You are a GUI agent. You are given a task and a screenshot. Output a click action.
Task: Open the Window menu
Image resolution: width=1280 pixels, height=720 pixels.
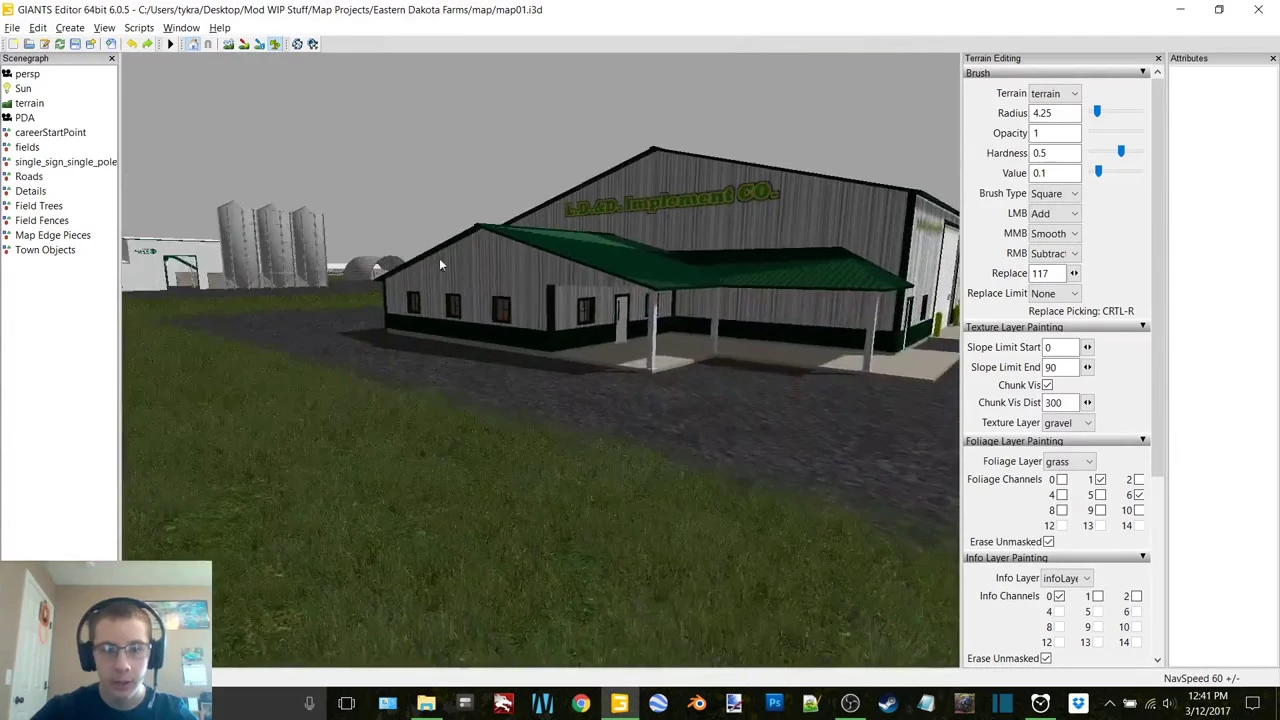click(181, 28)
